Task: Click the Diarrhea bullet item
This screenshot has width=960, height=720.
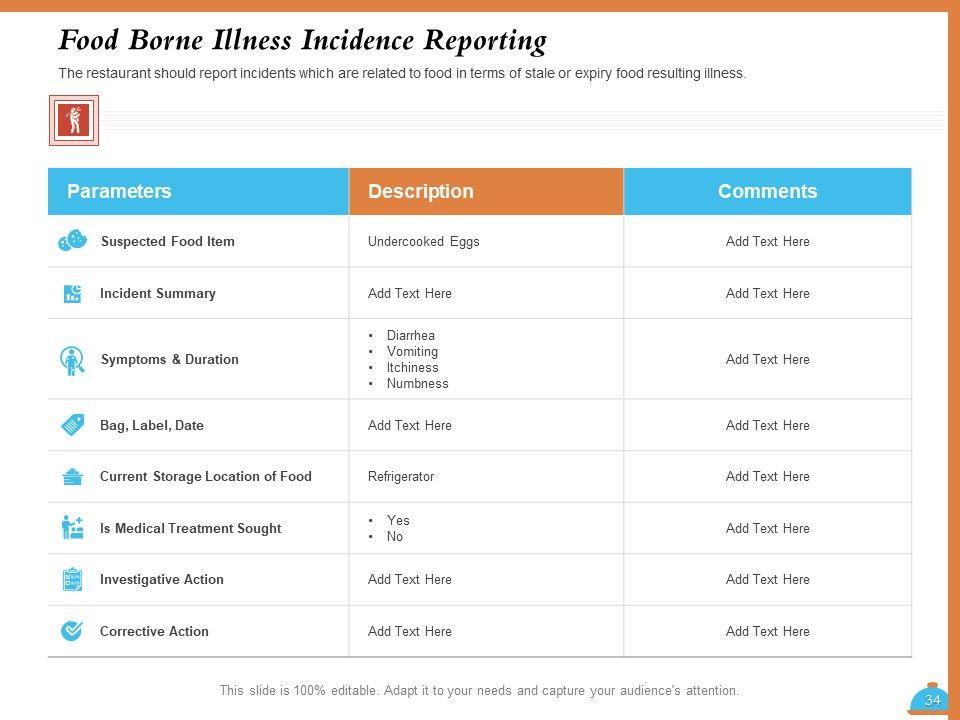Action: (410, 336)
